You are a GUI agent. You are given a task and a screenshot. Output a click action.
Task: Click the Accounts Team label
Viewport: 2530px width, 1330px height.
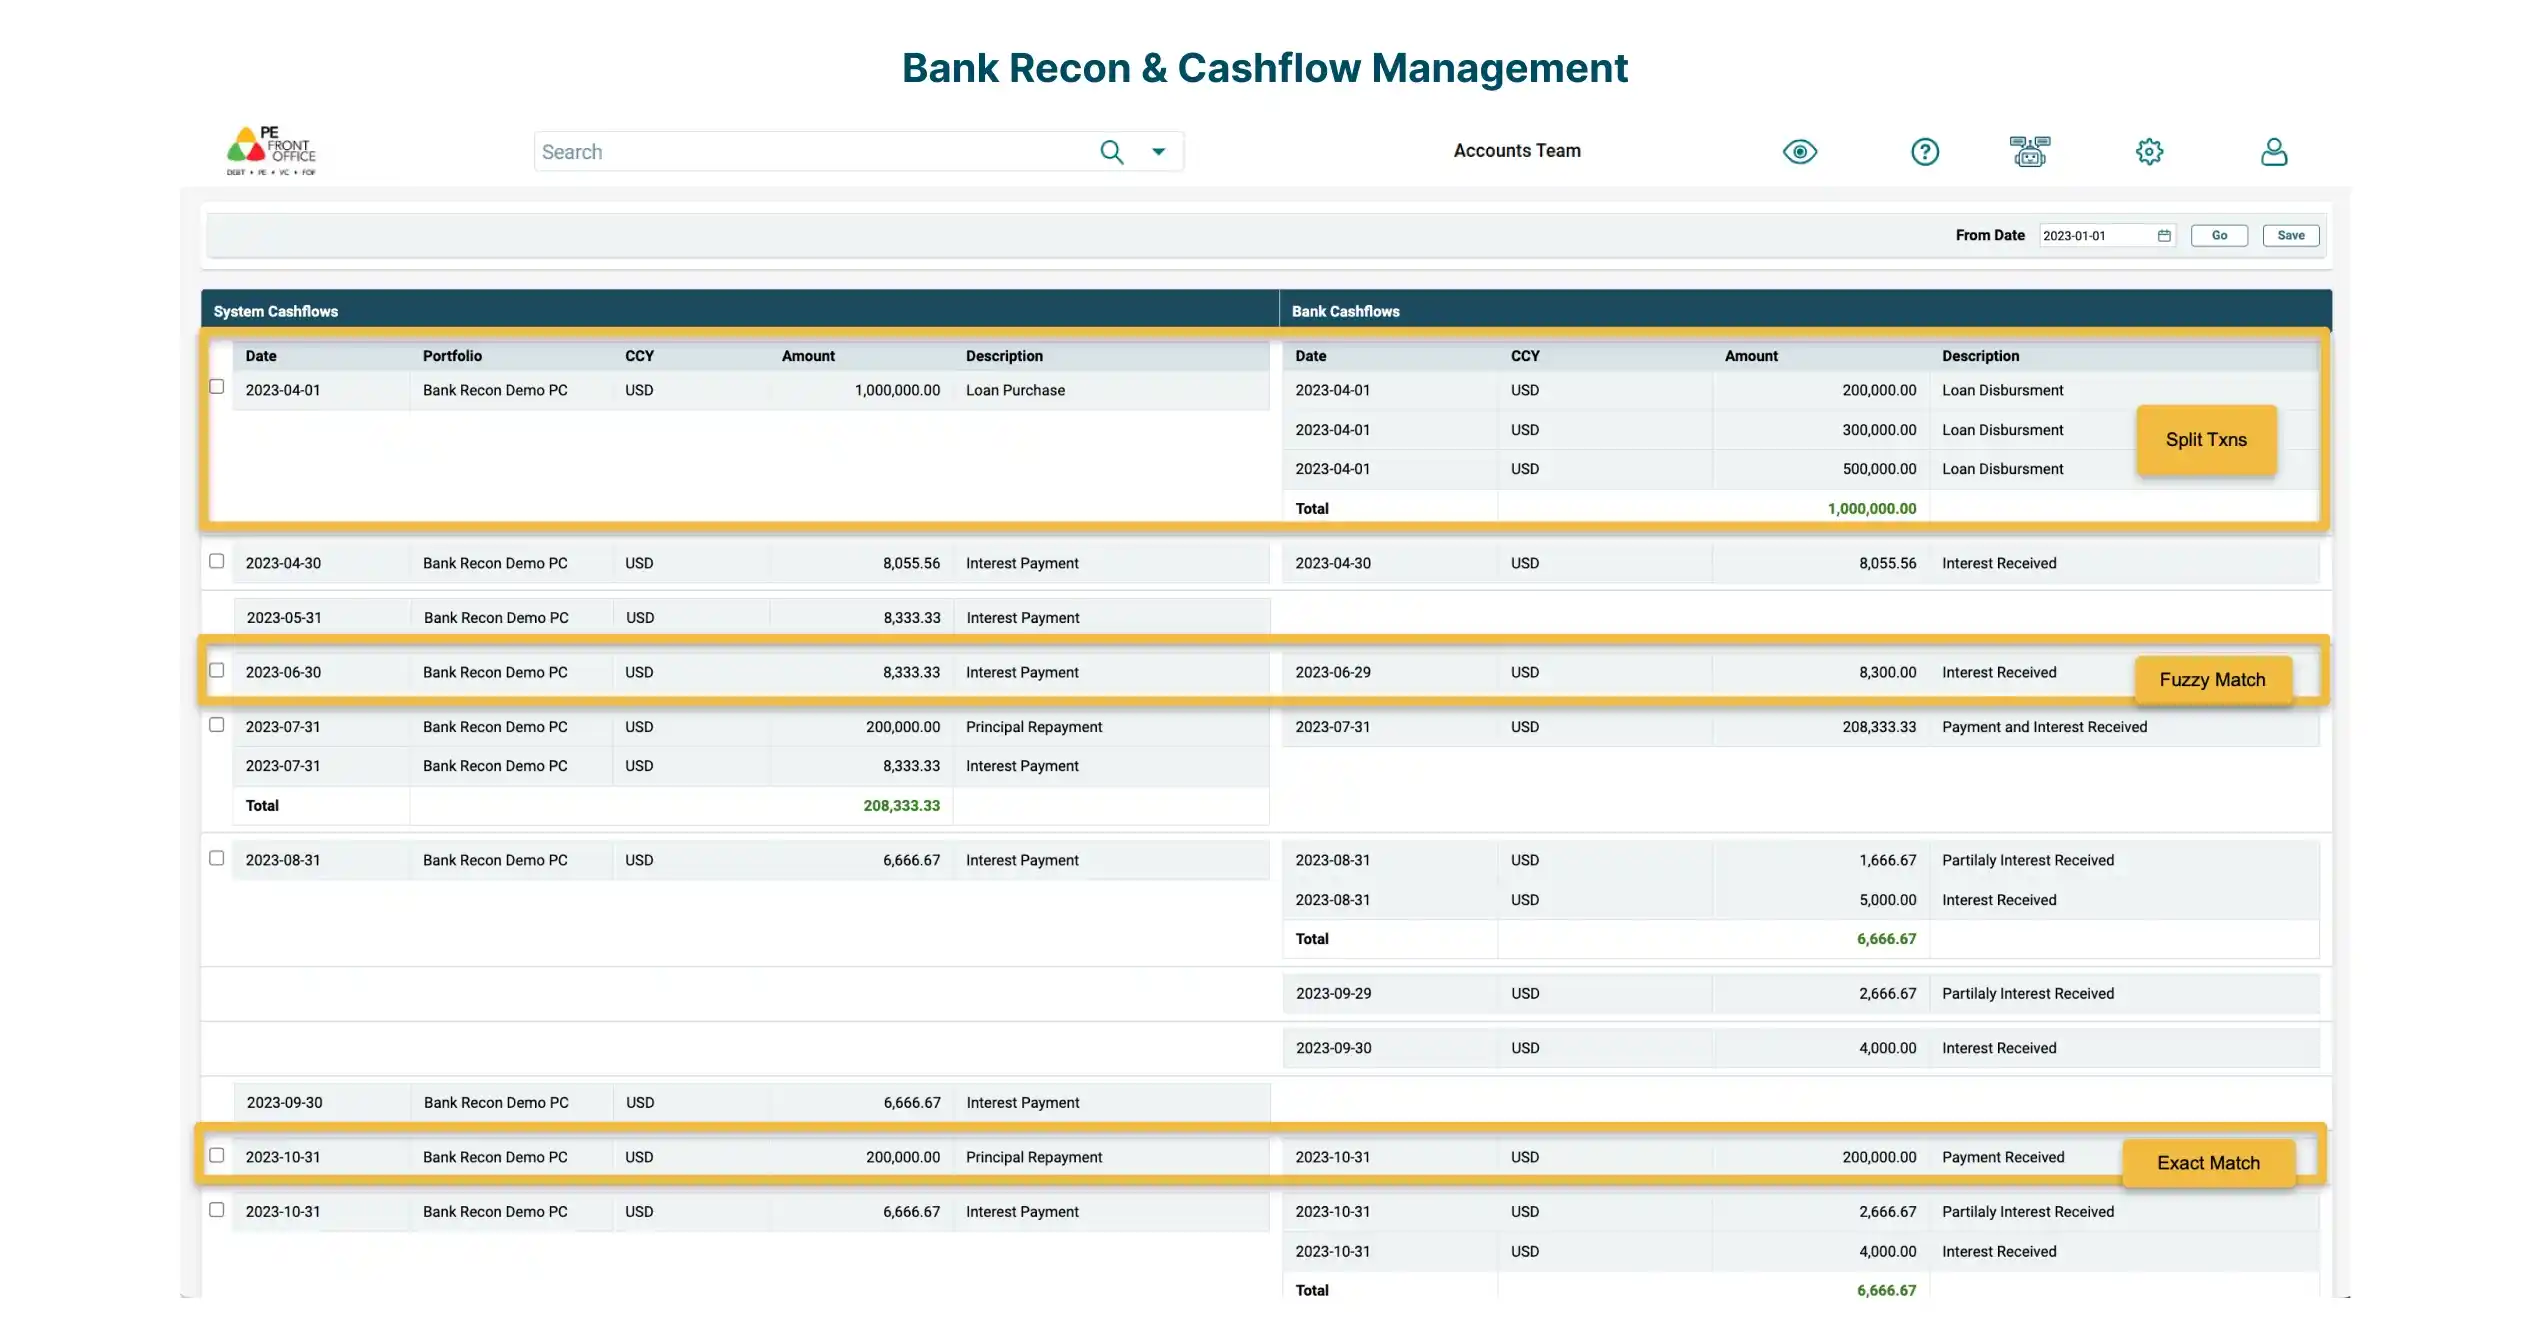point(1517,151)
